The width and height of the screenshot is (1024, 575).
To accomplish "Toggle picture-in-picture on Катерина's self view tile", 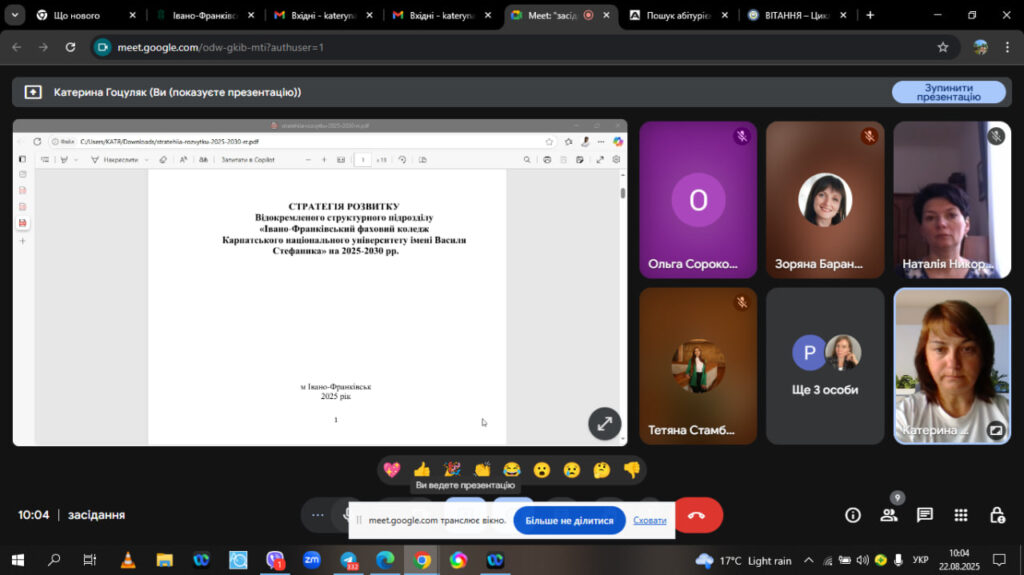I will pos(995,431).
